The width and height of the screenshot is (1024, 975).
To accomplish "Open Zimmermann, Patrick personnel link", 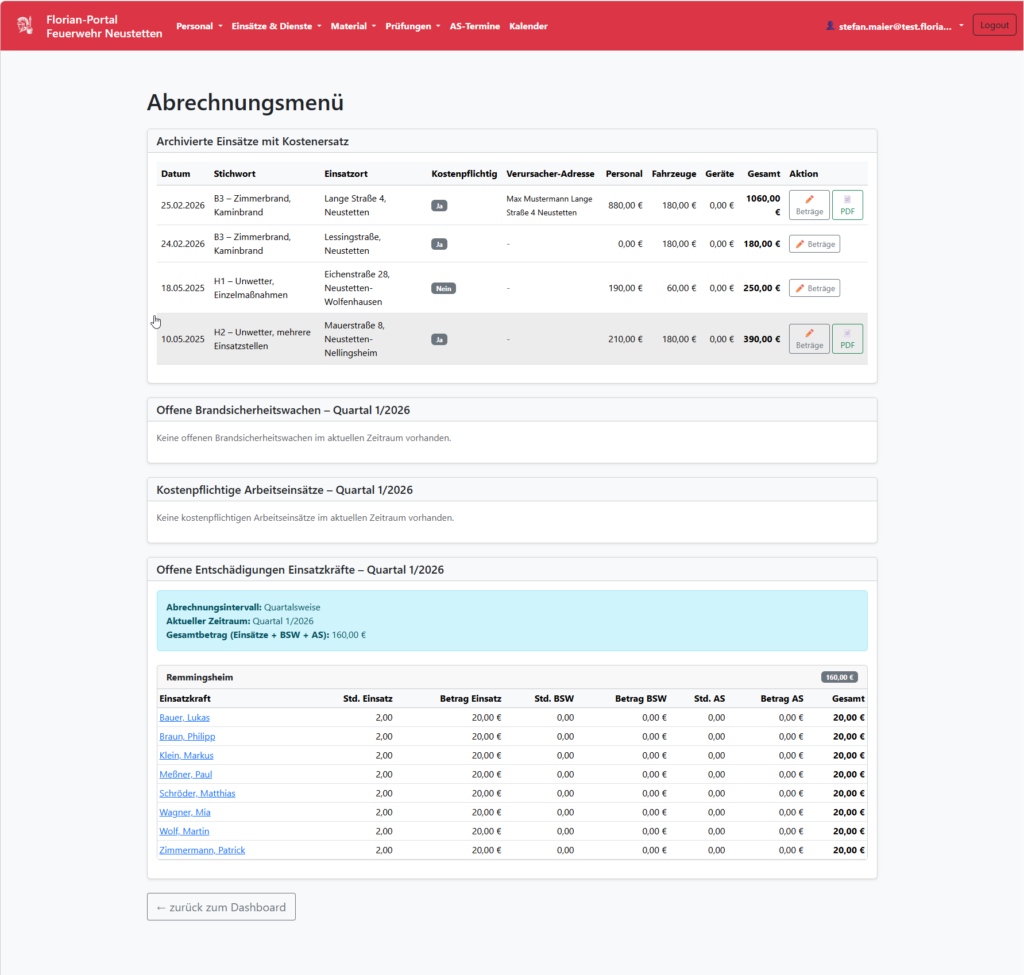I will [202, 850].
